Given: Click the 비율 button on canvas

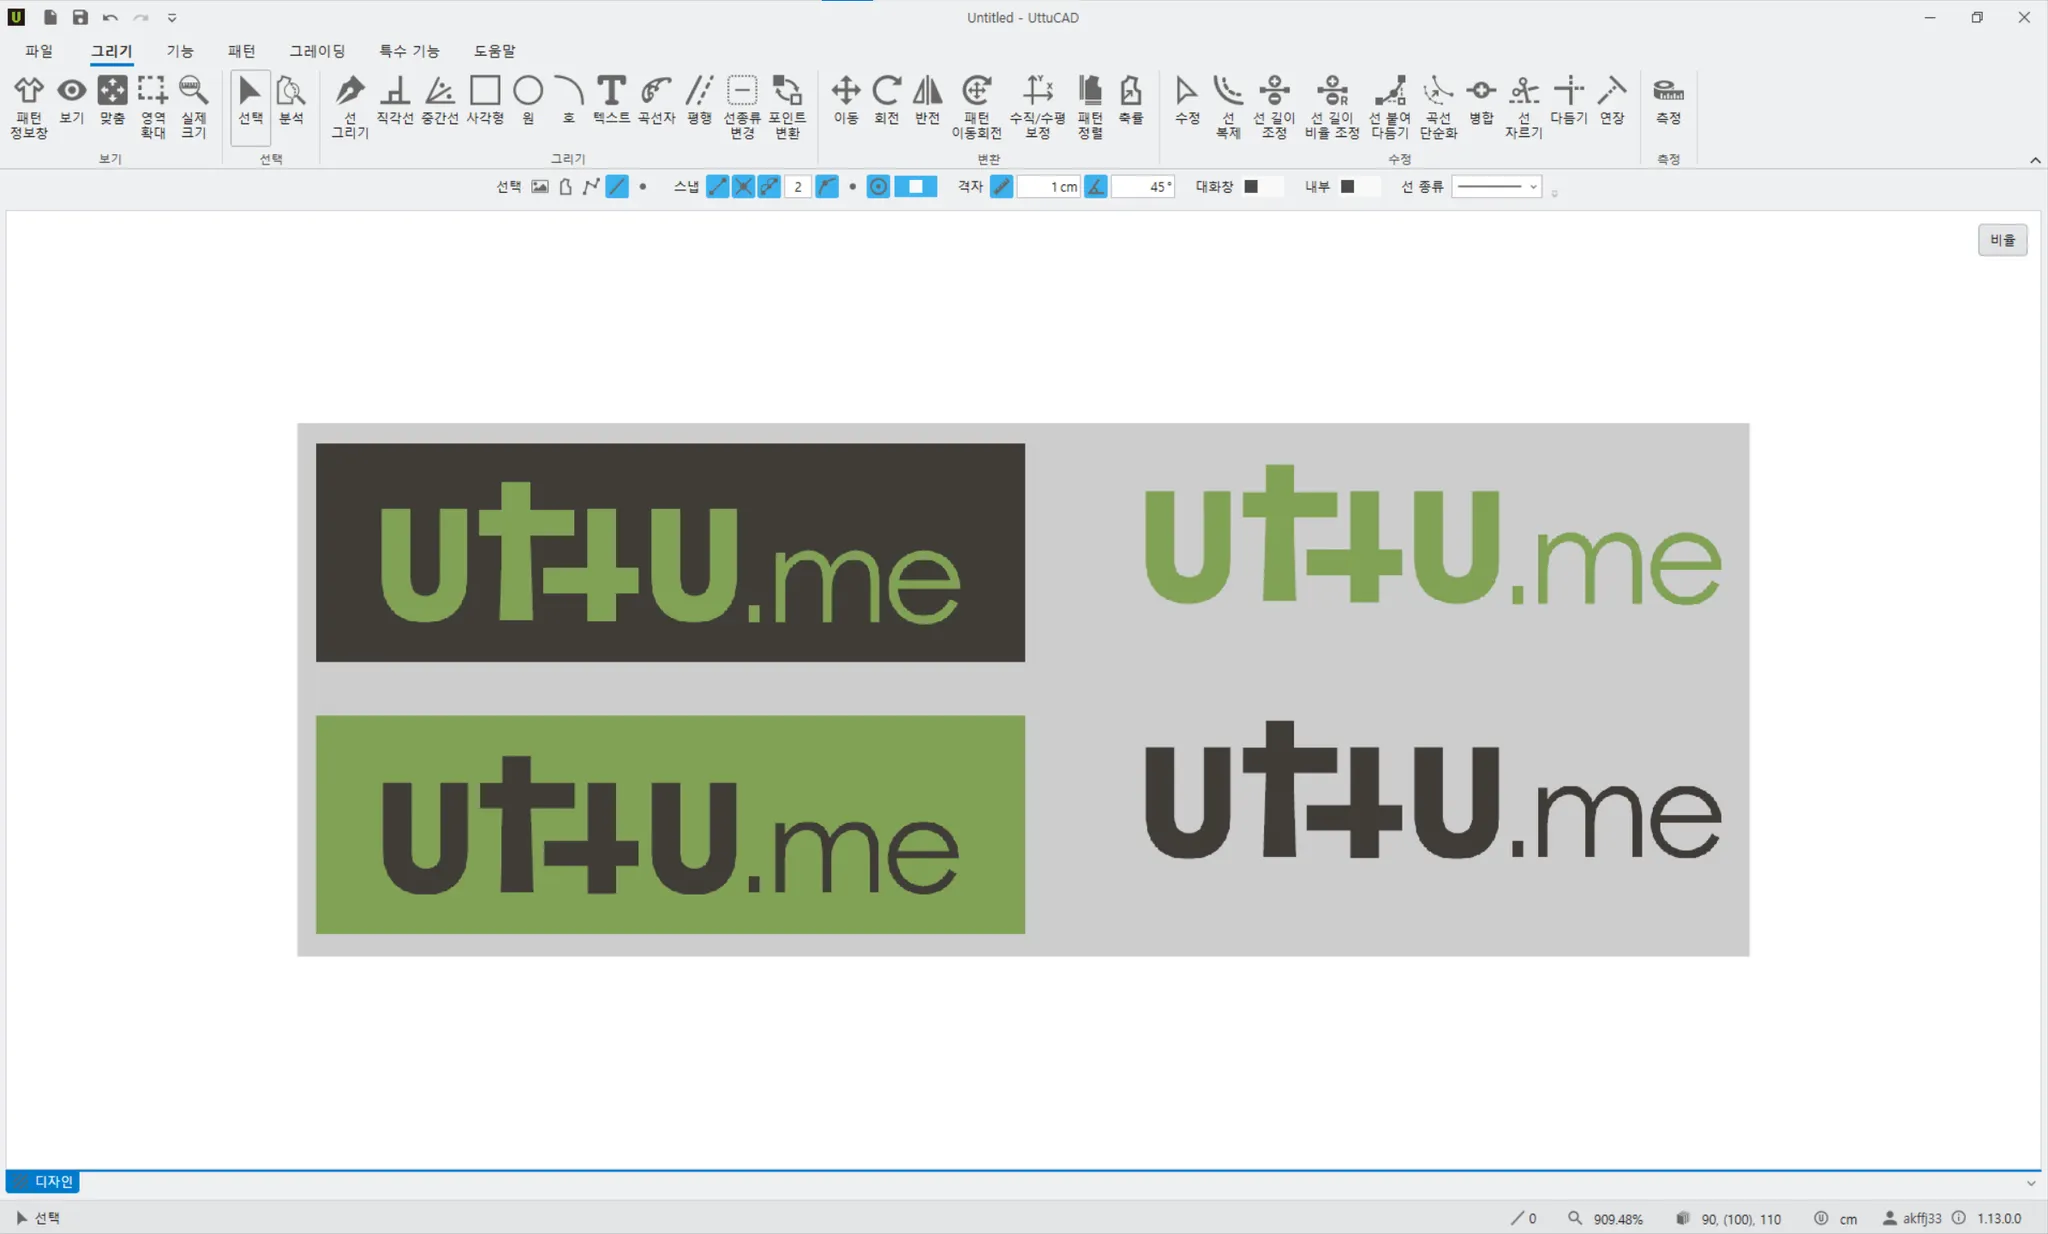Looking at the screenshot, I should coord(2002,240).
